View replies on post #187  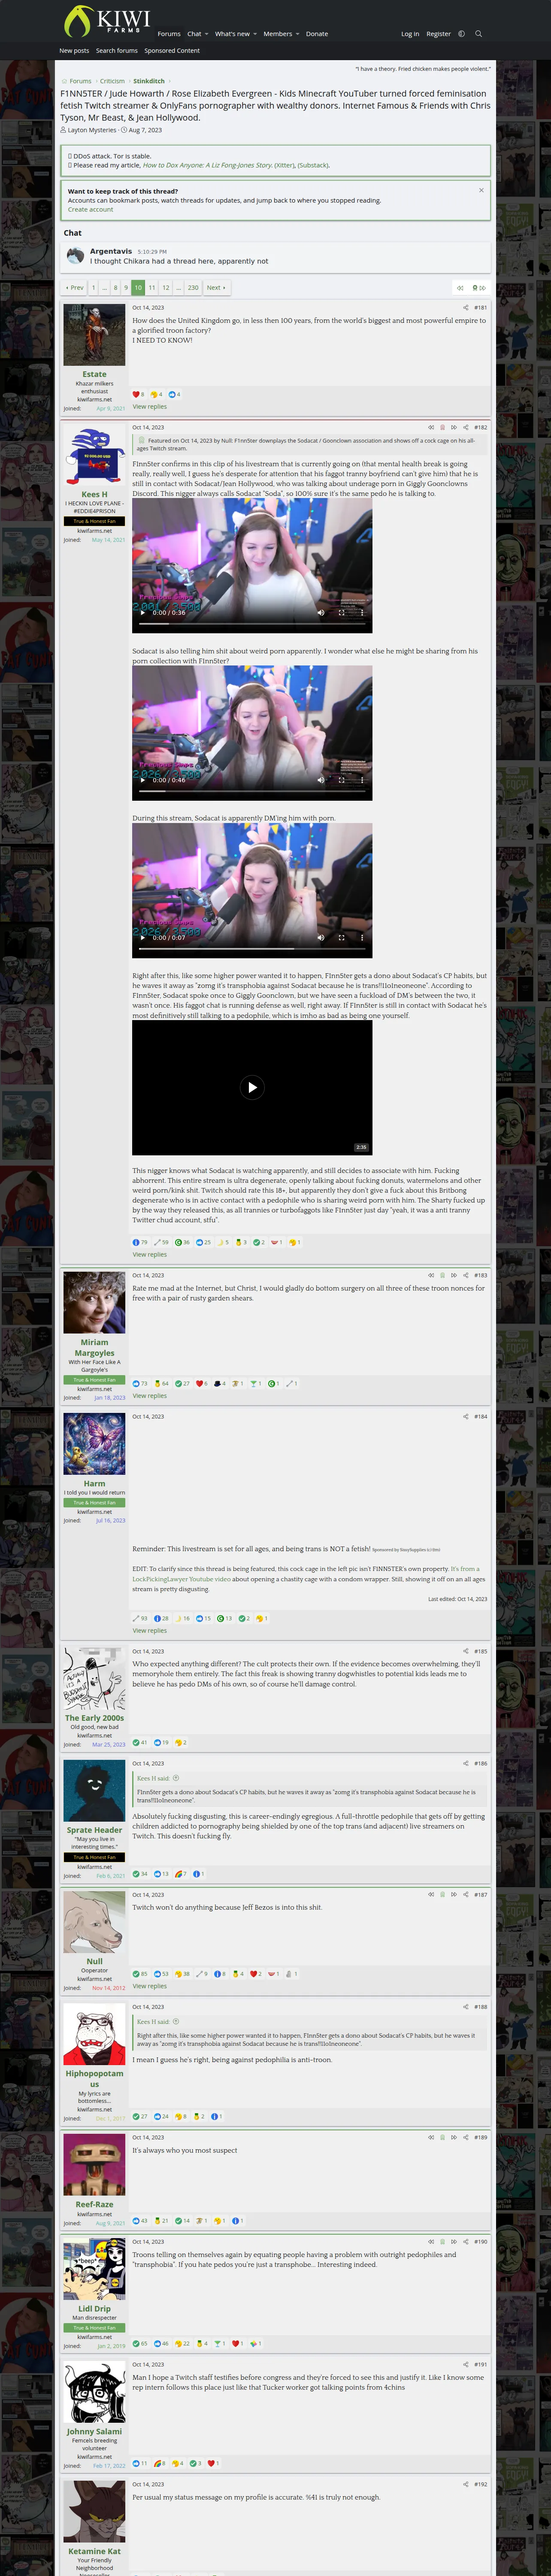[x=150, y=1986]
